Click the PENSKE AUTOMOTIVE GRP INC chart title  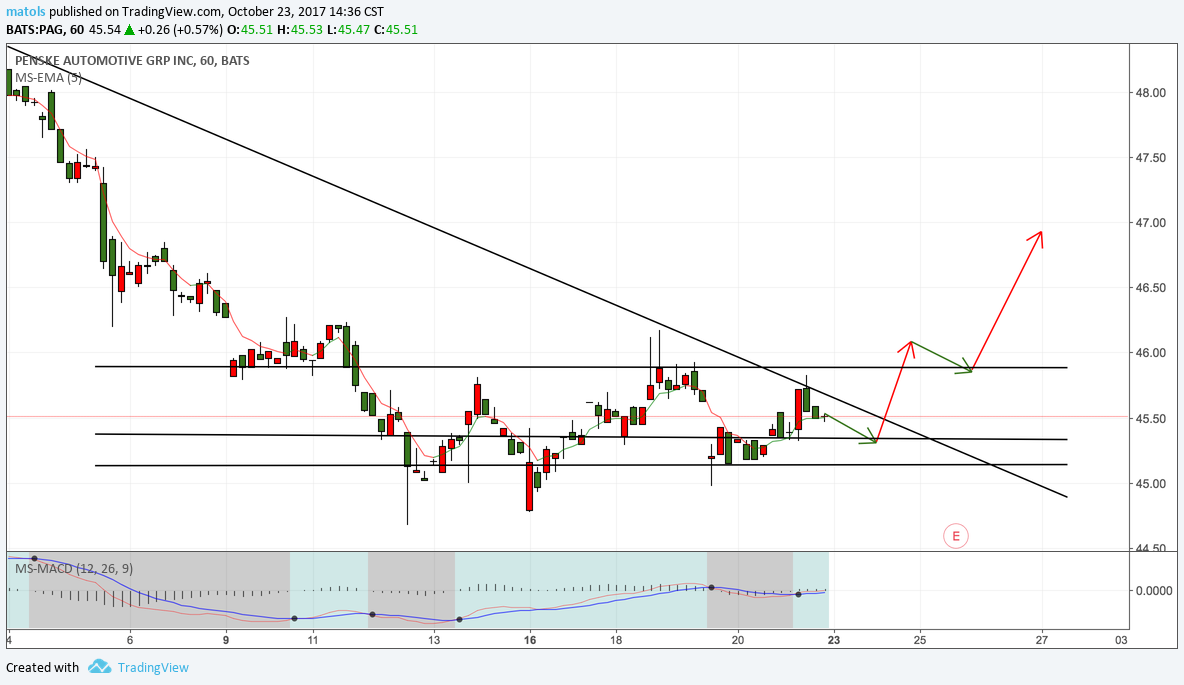click(132, 60)
